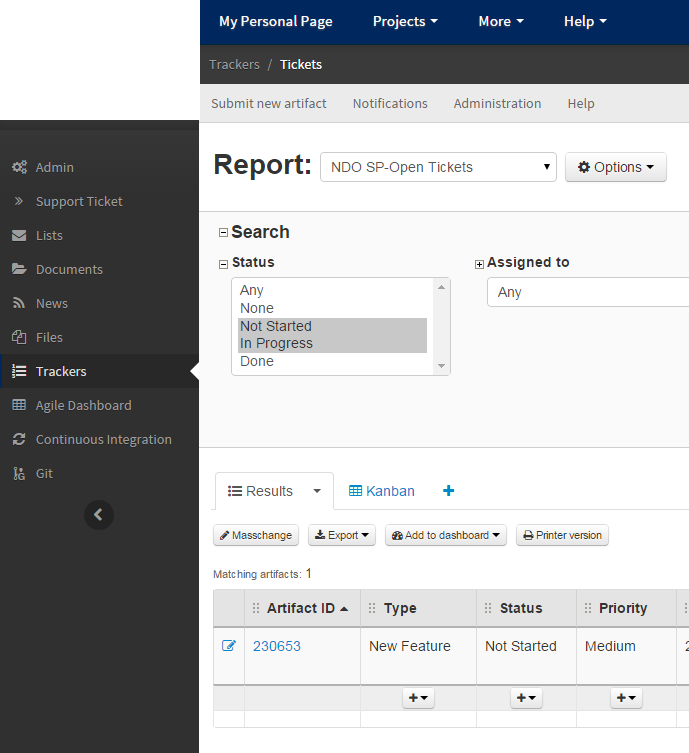The width and height of the screenshot is (689, 753).
Task: Collapse the Status criteria toggle
Action: 223,264
